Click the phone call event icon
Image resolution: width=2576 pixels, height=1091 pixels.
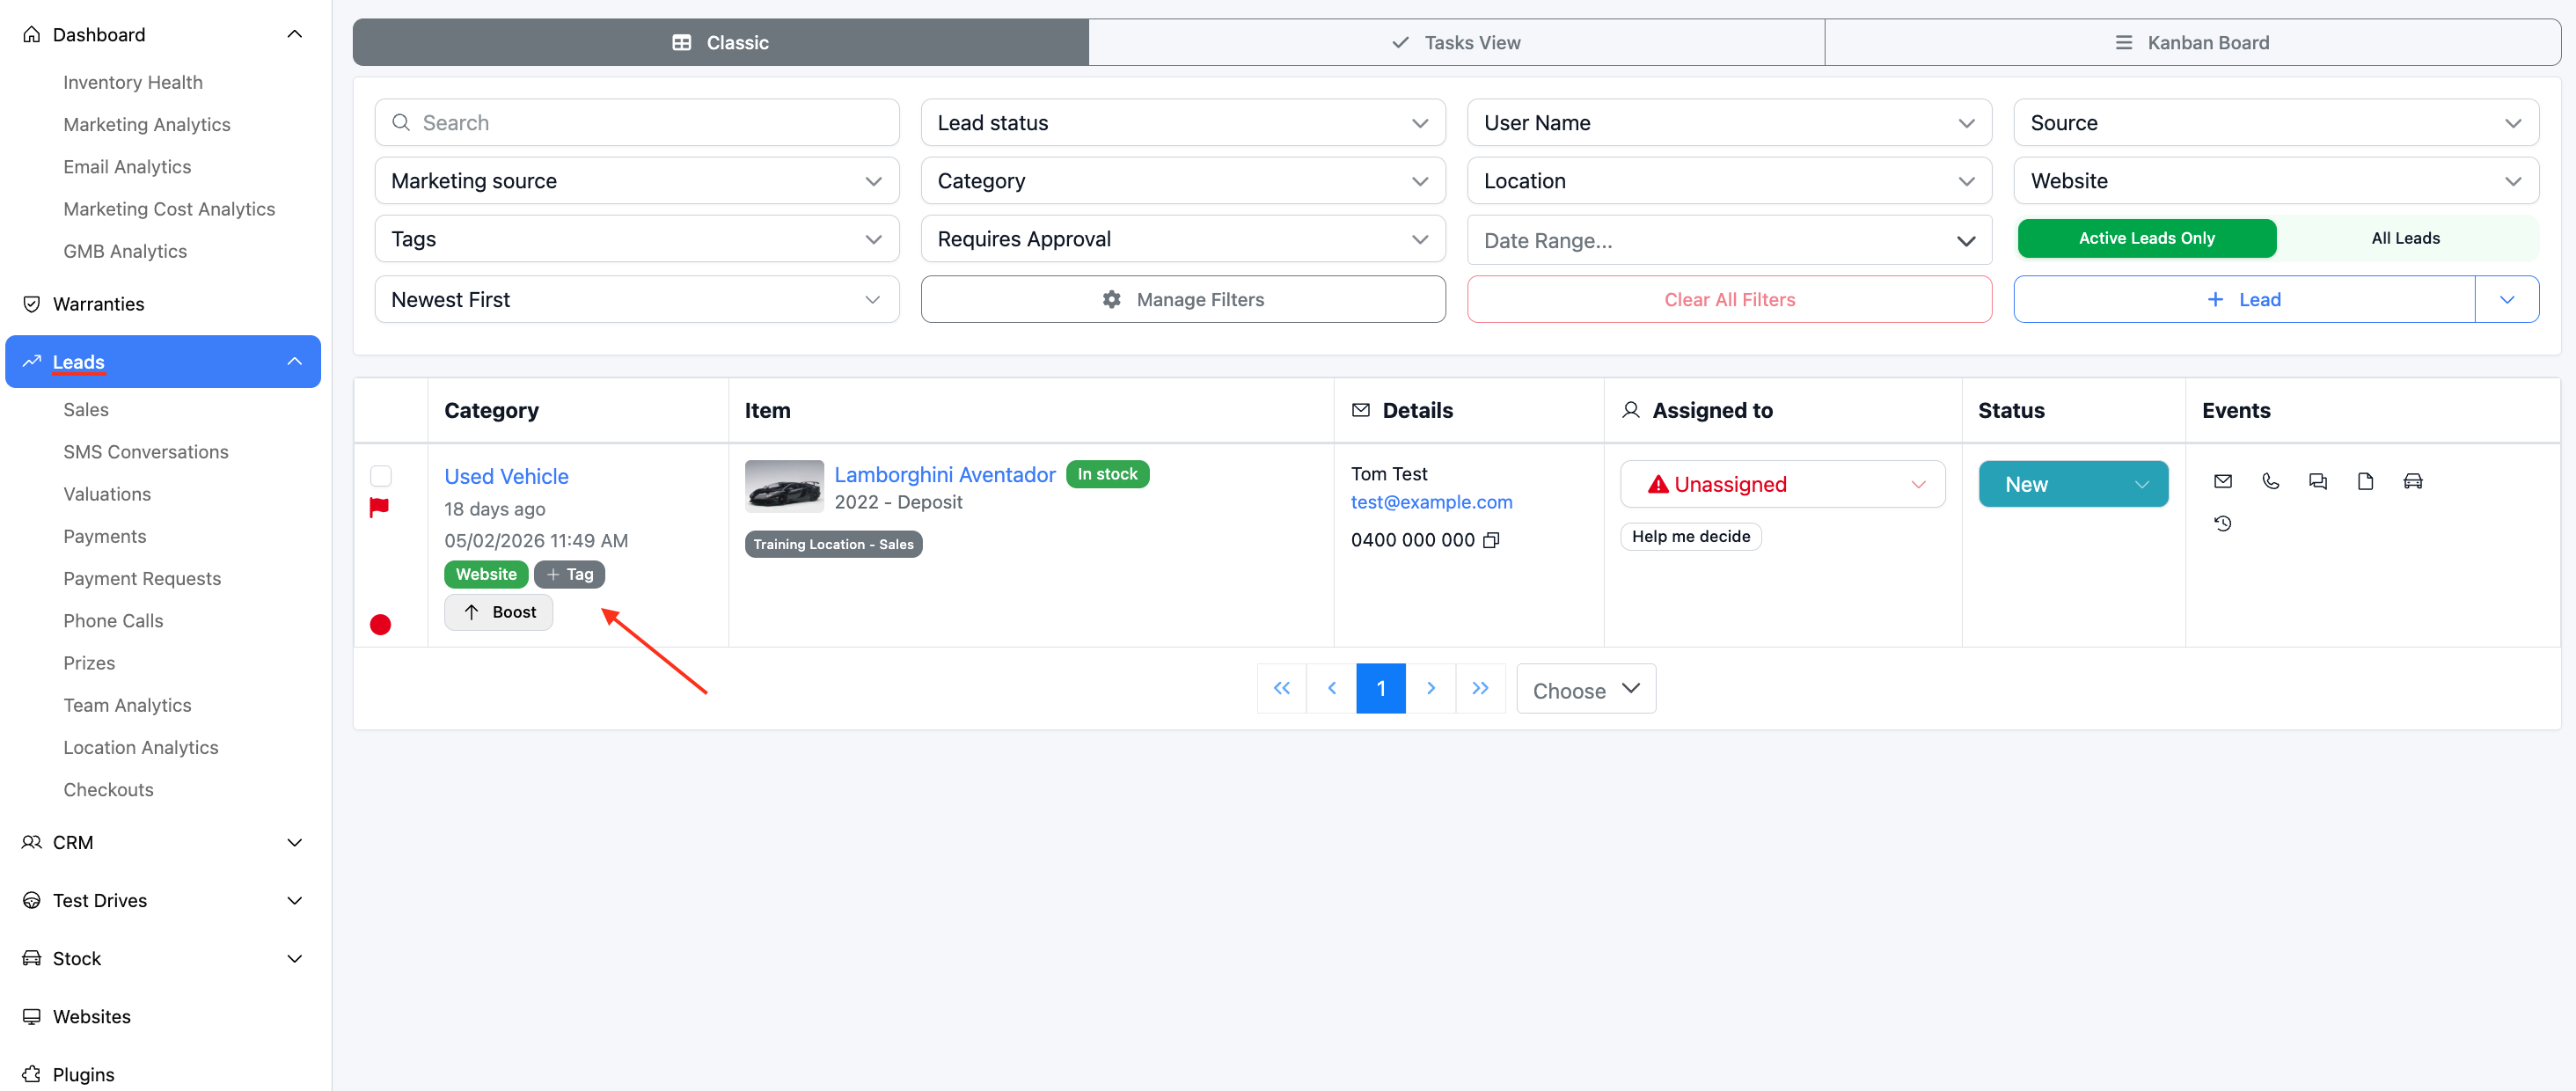pyautogui.click(x=2270, y=482)
